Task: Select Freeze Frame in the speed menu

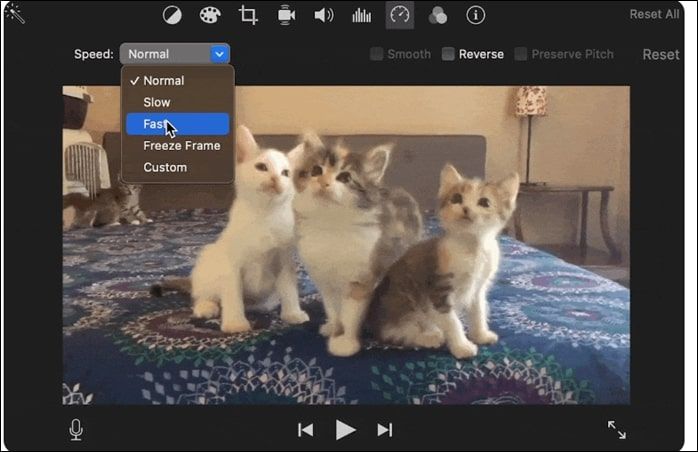Action: click(181, 146)
